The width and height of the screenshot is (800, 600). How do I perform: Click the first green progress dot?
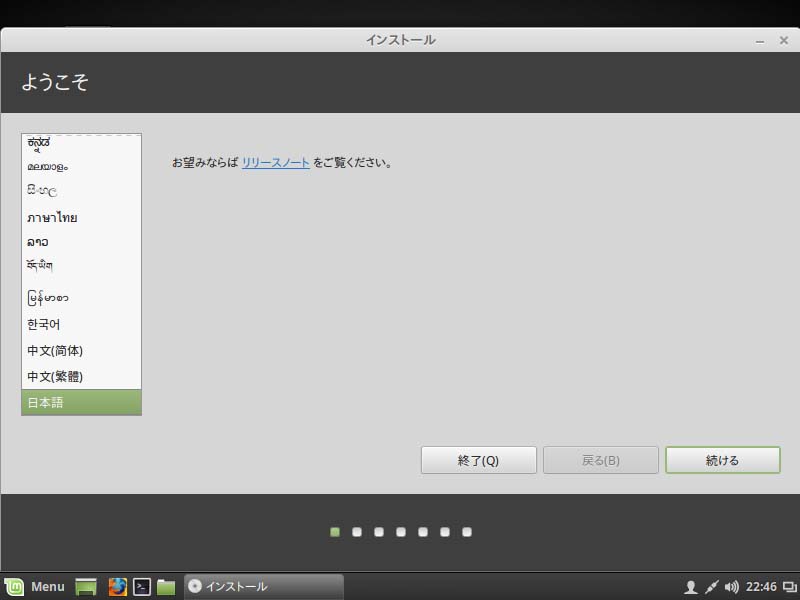point(334,532)
